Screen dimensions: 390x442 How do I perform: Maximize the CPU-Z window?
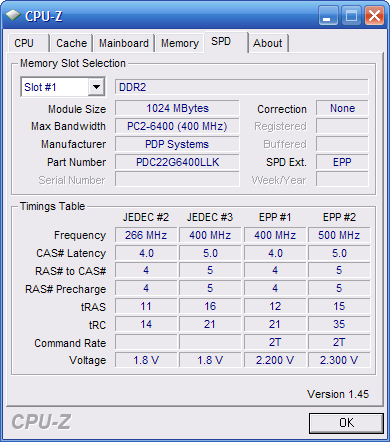tap(351, 16)
